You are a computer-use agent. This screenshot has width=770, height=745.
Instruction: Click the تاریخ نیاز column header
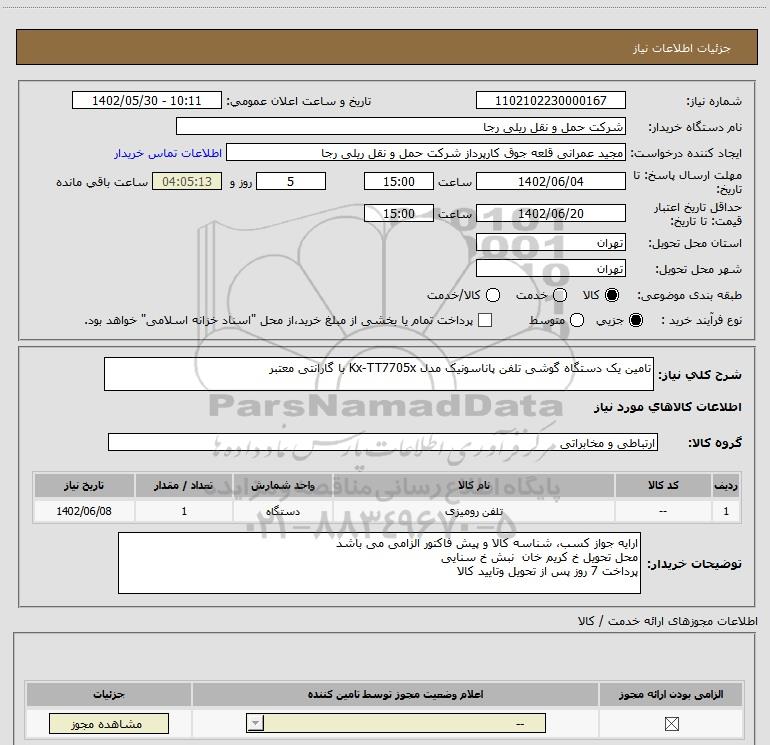click(84, 485)
